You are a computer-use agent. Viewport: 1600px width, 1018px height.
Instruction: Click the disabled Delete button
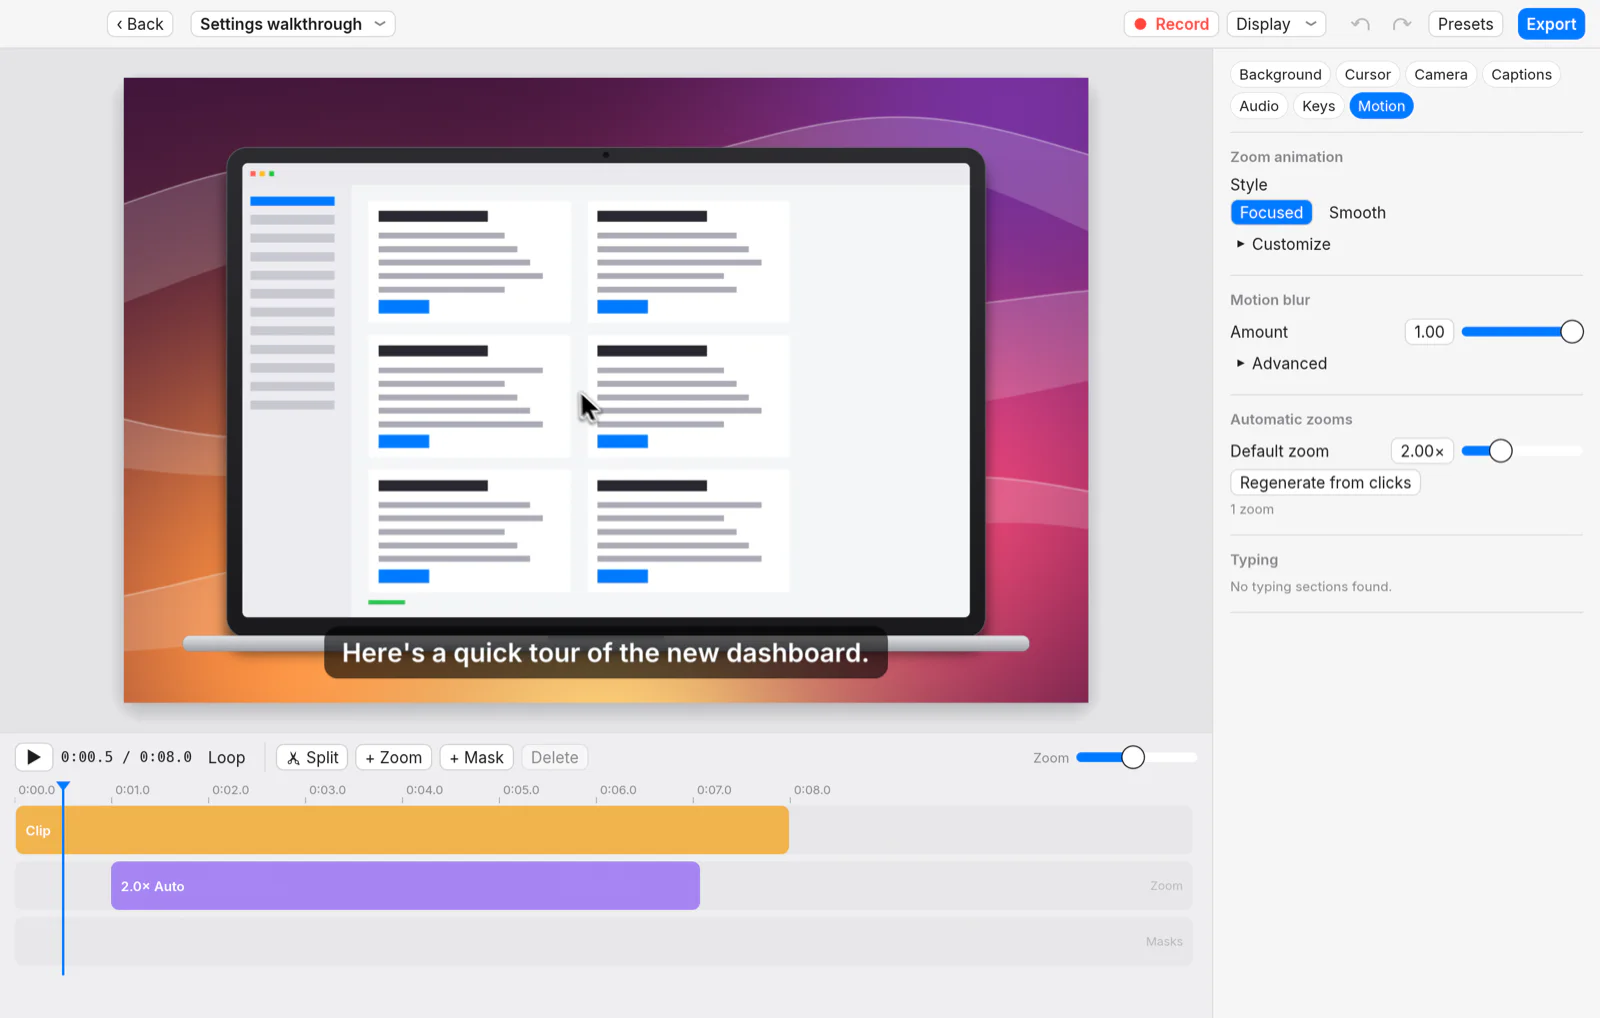point(555,757)
